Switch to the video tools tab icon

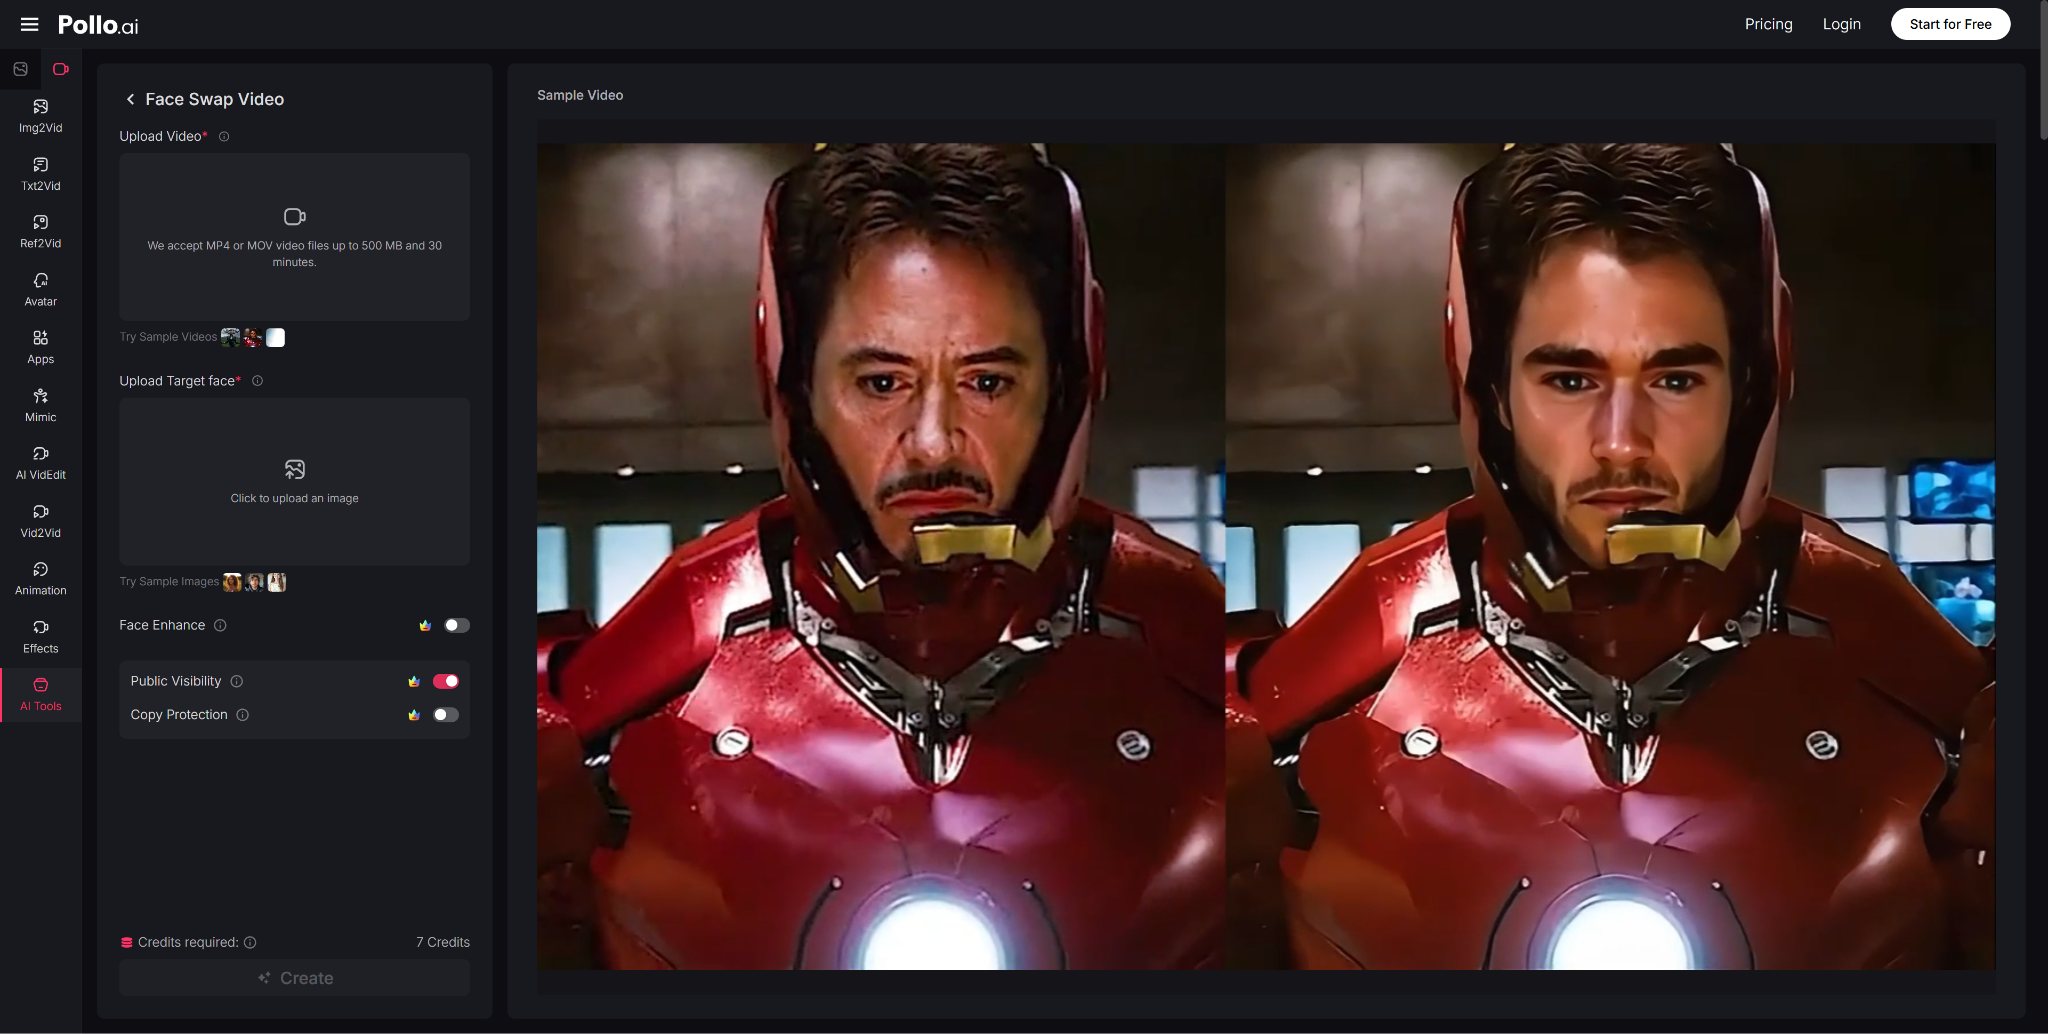[x=61, y=69]
